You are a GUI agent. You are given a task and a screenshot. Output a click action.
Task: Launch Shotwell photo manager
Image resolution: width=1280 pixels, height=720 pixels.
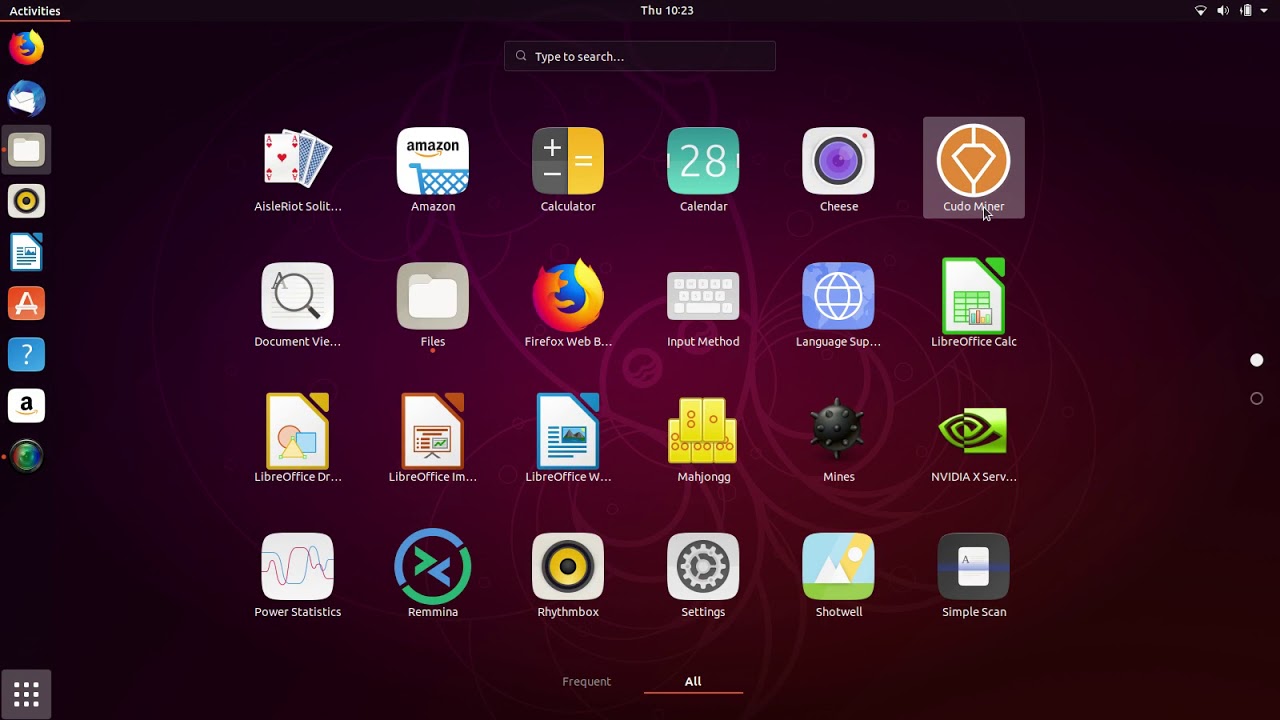click(838, 573)
